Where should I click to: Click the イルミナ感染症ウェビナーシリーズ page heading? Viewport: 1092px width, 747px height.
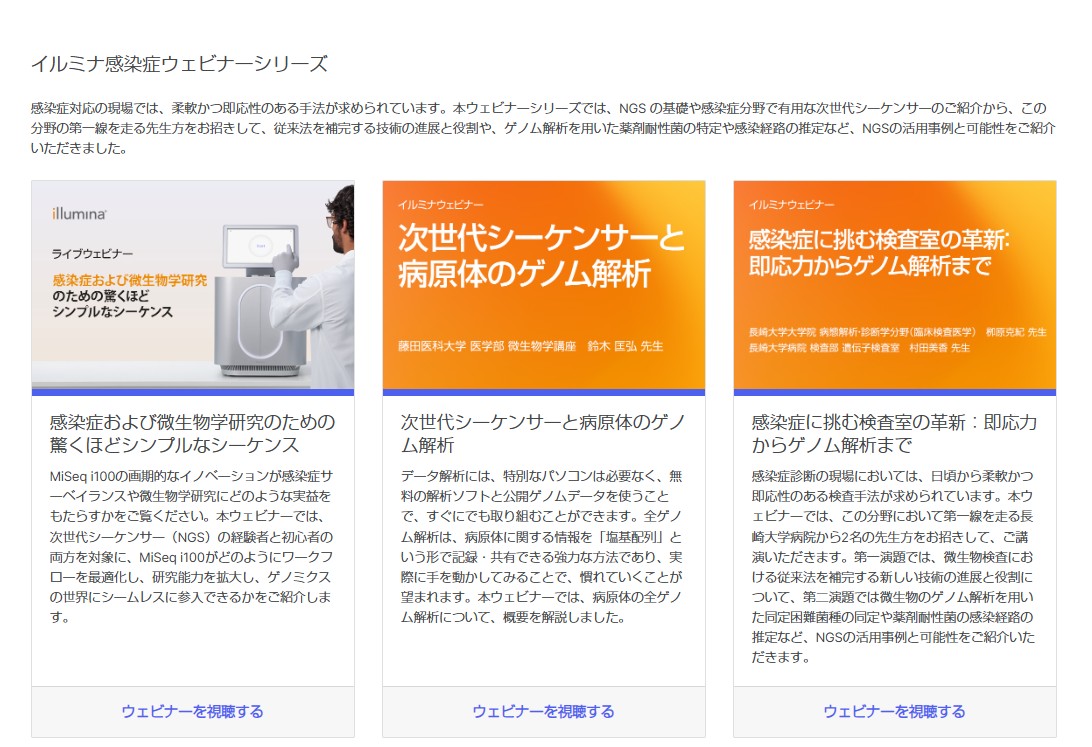point(179,65)
